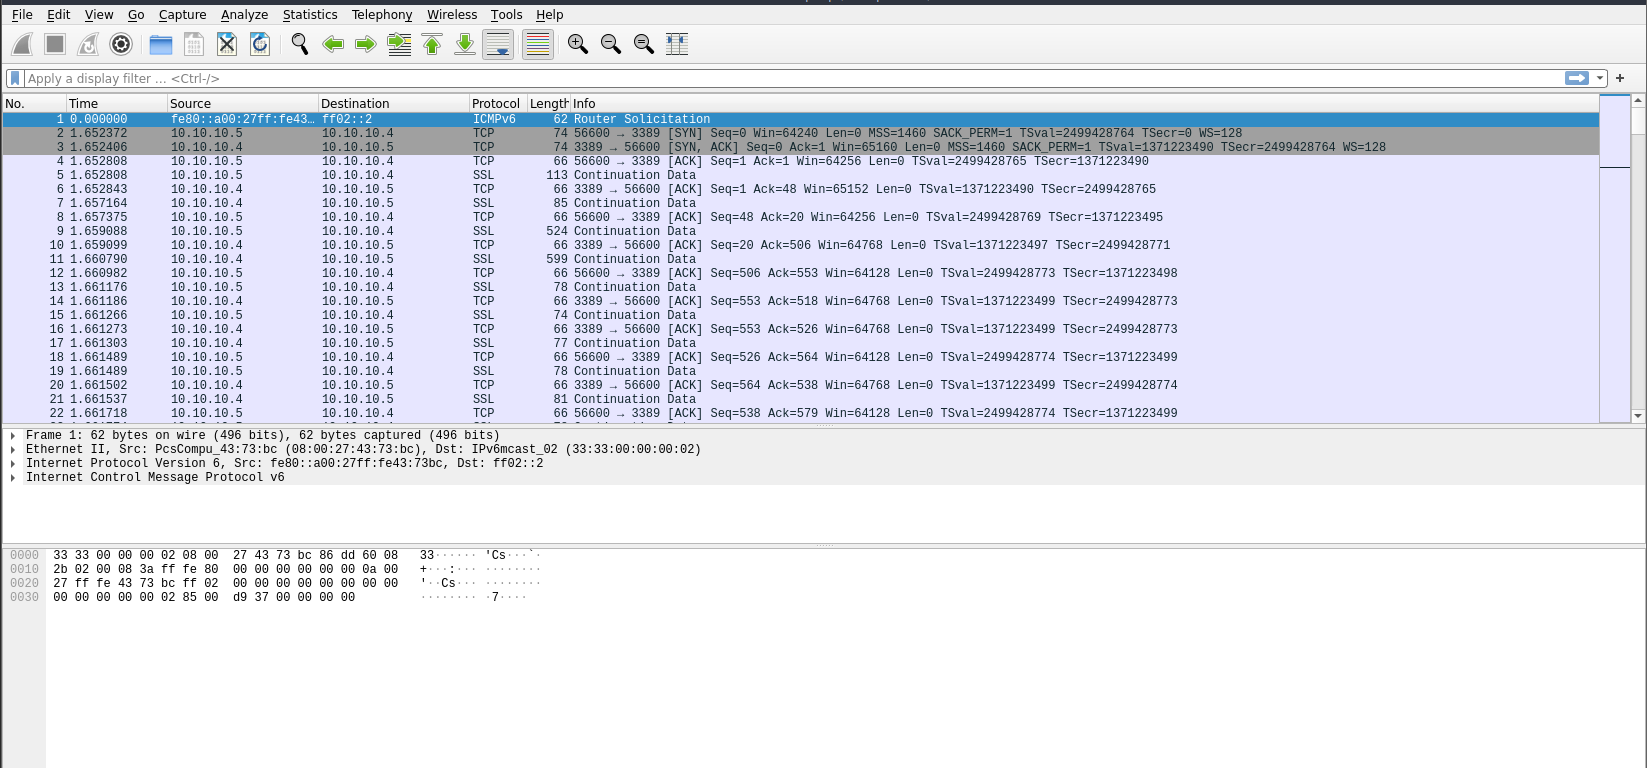Reload this capture file
The width and height of the screenshot is (1647, 768).
click(x=260, y=44)
